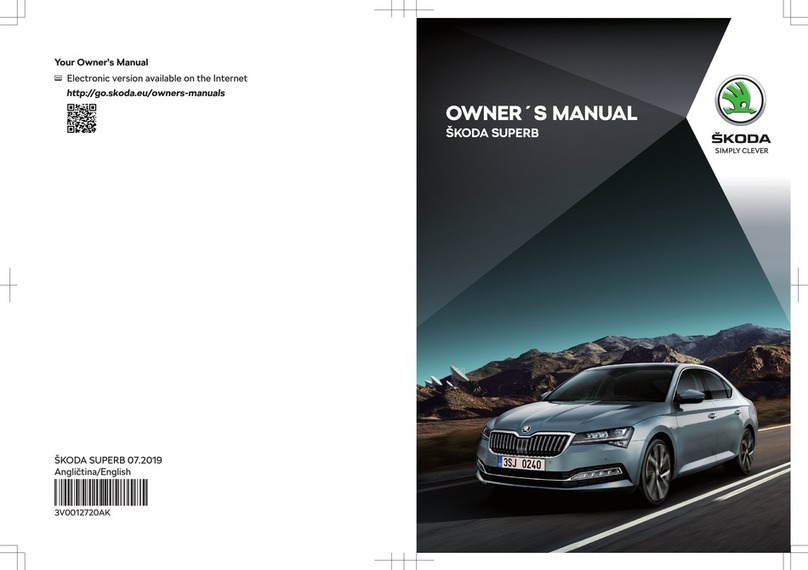Click the 'OWNER´S MANUAL' cover title
Screen dimensions: 808x570
pos(541,113)
